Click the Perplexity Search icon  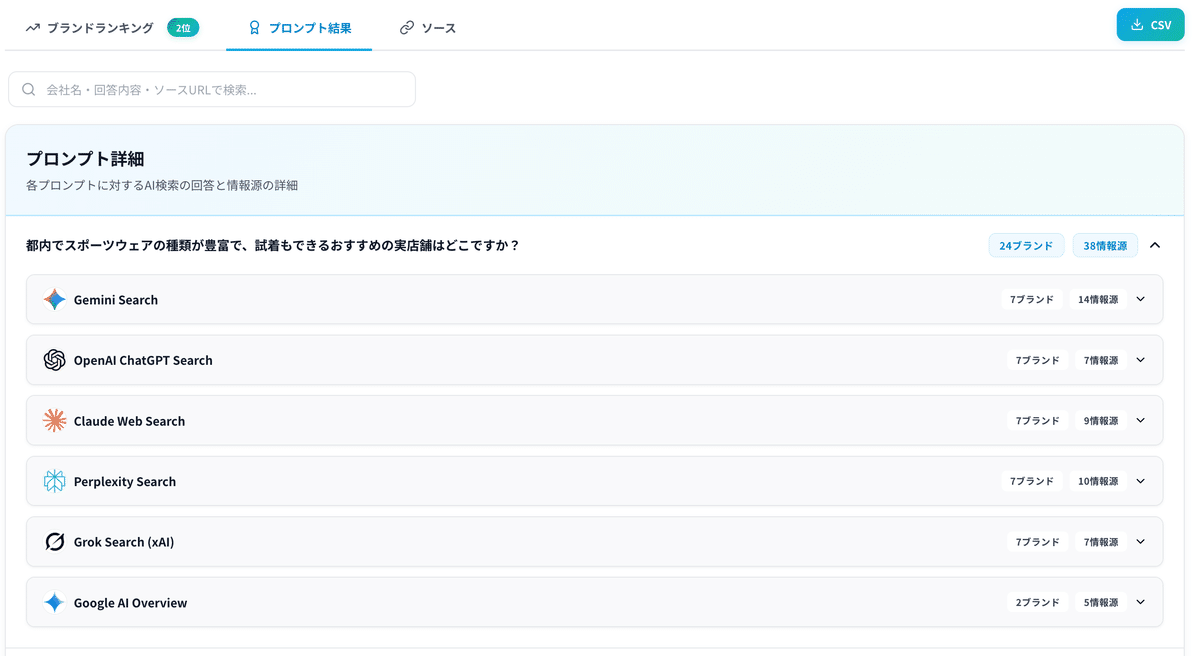[x=54, y=481]
